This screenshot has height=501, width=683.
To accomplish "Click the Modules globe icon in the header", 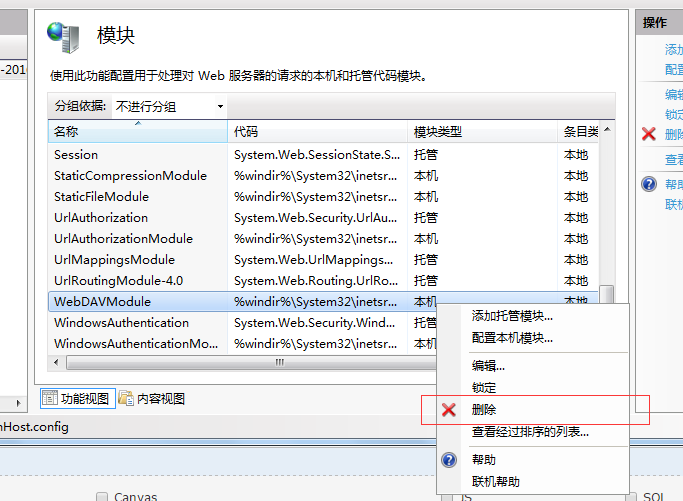I will (64, 36).
